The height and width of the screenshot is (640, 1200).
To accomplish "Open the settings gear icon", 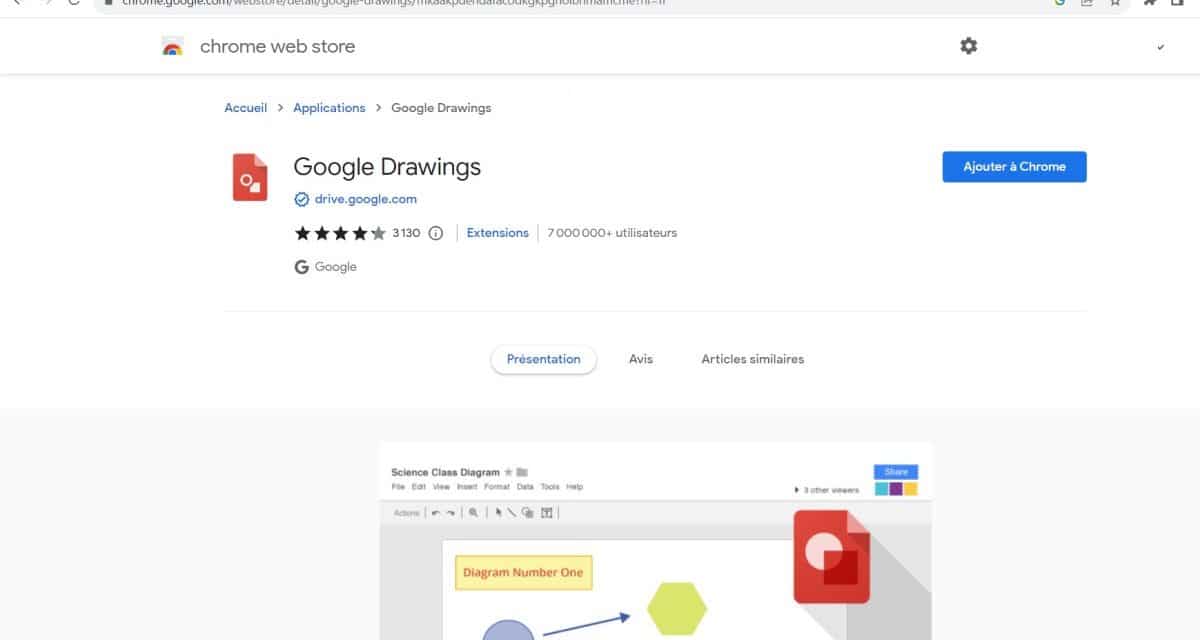I will (x=968, y=46).
